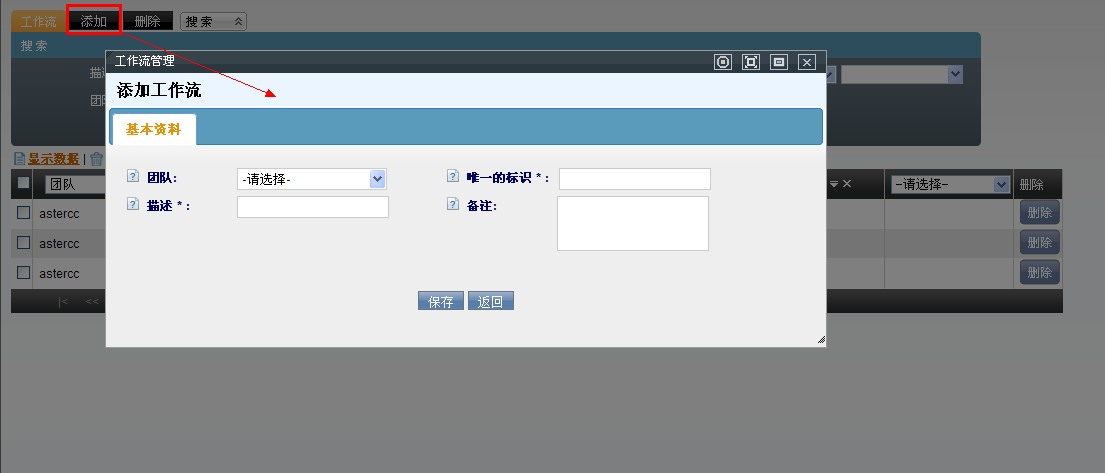
Task: Toggle the select-all checkbox in table header
Action: click(23, 183)
